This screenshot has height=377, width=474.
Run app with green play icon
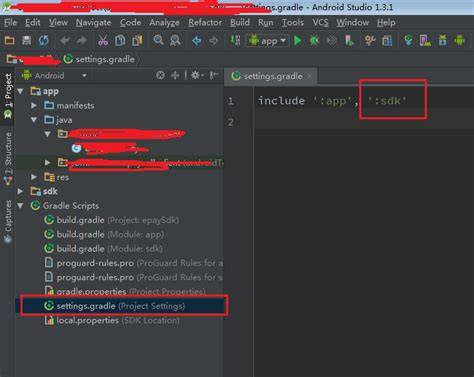(x=298, y=41)
